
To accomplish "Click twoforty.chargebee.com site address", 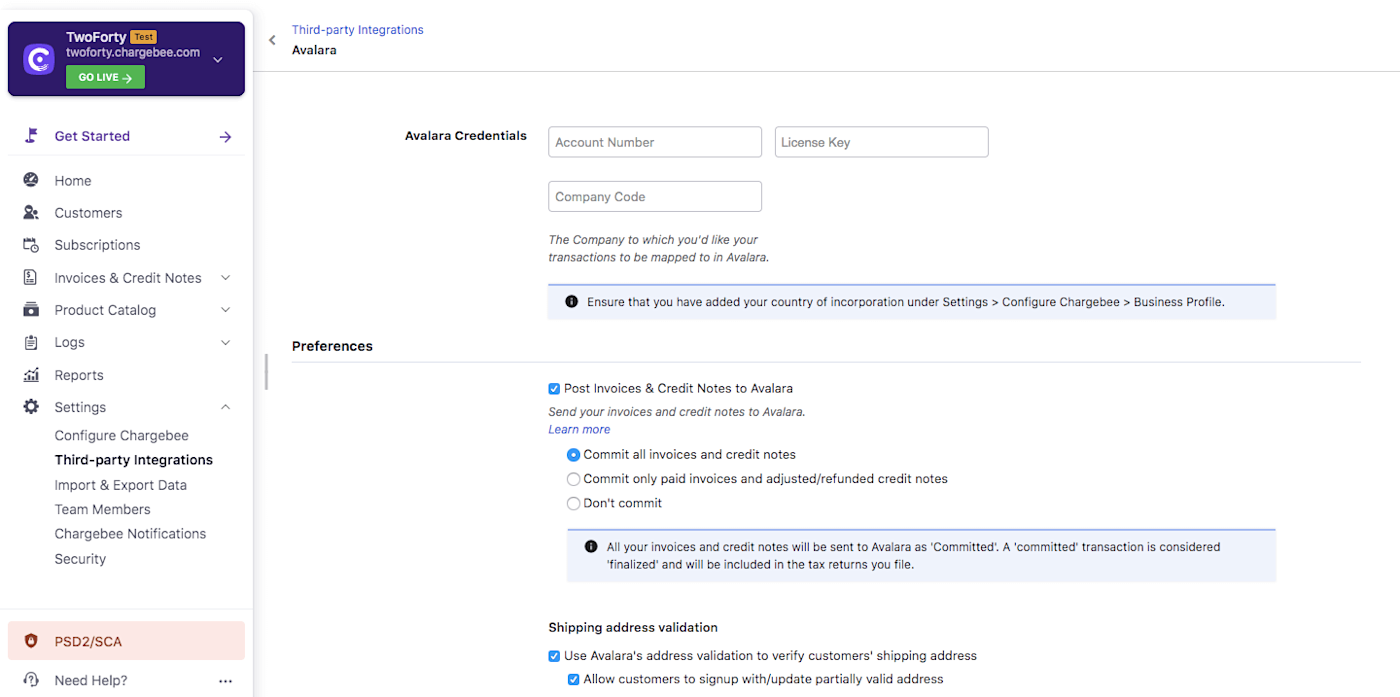I will (x=133, y=52).
